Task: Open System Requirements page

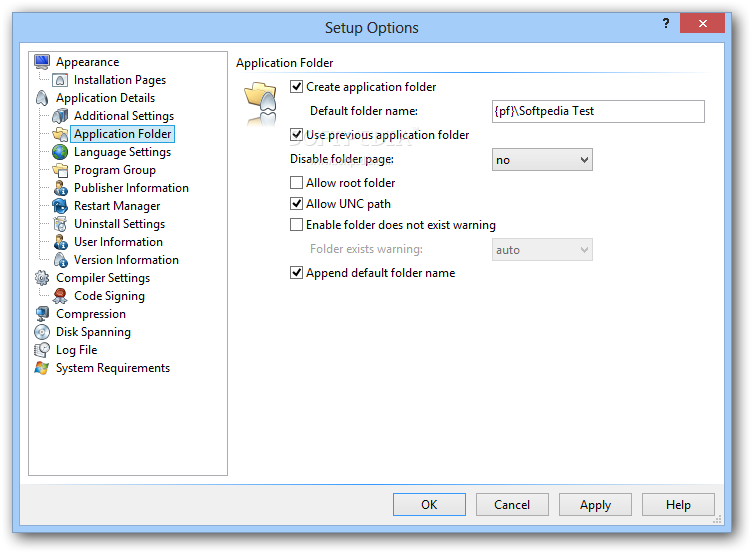Action: (113, 368)
